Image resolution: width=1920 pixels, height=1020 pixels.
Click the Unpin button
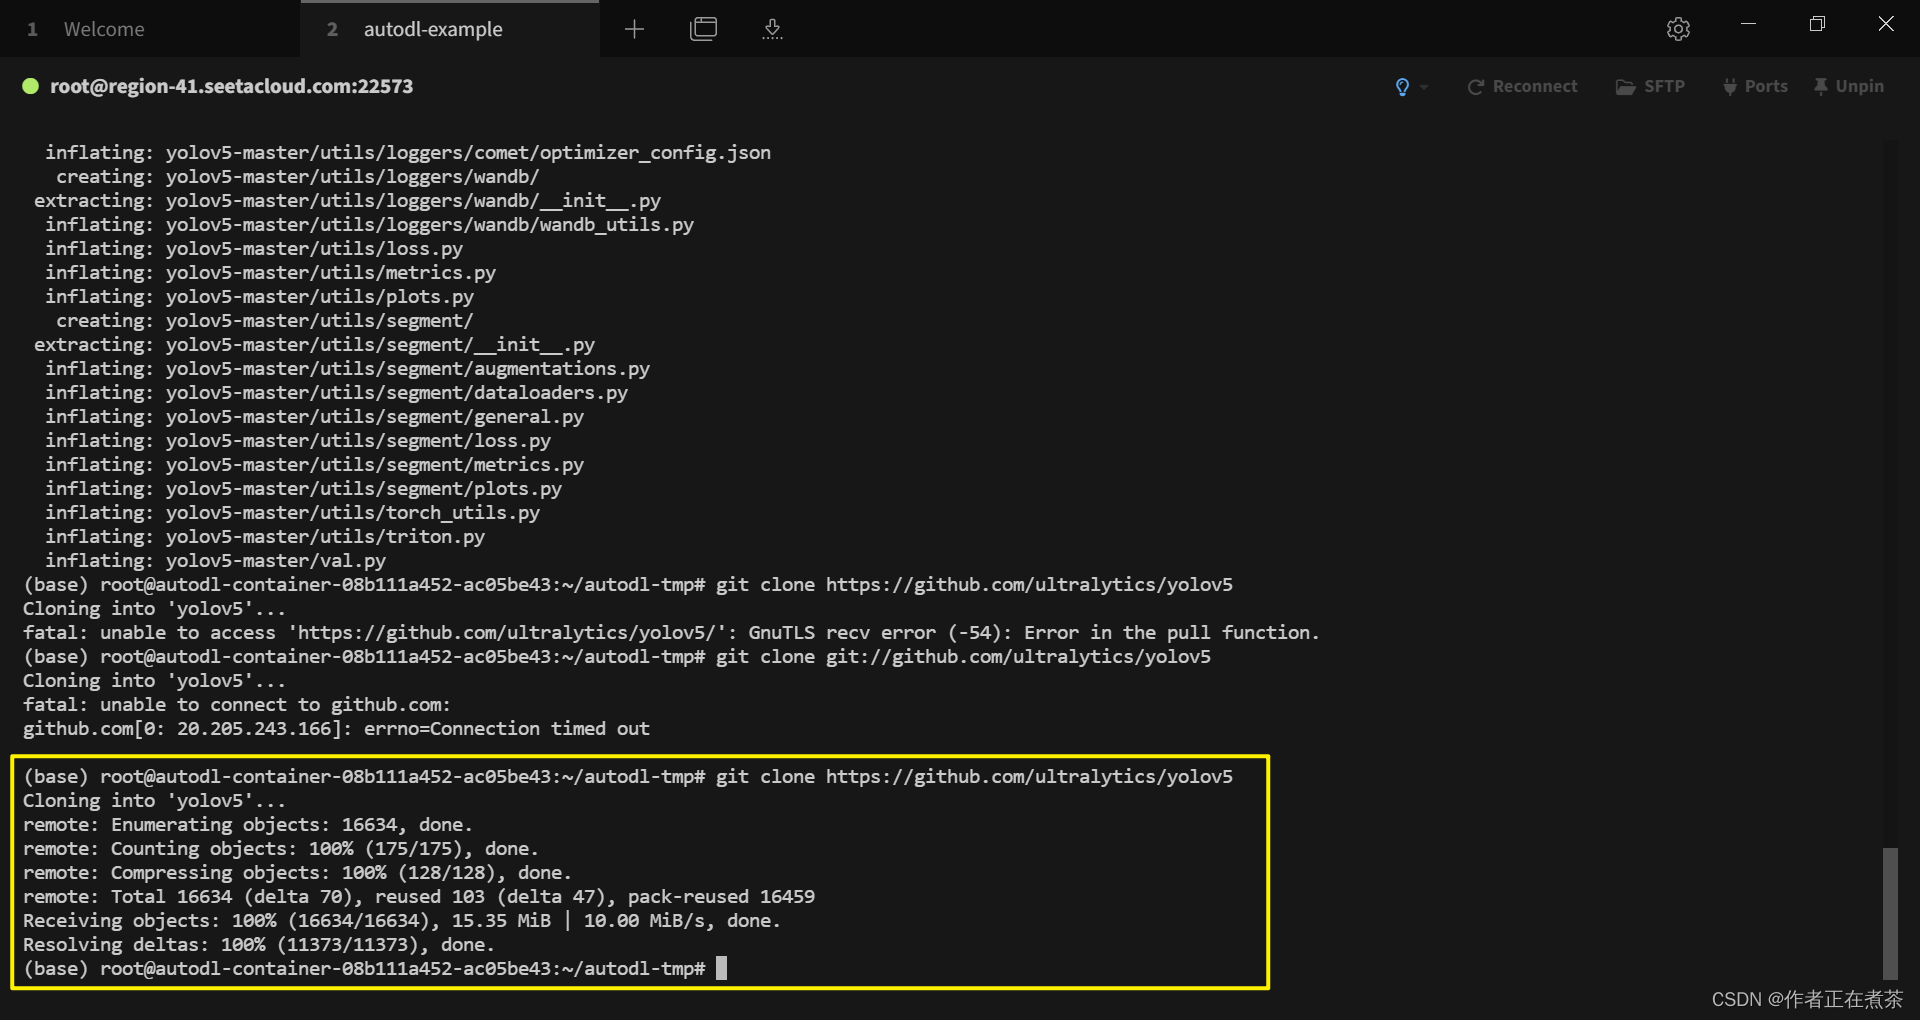(x=1849, y=87)
